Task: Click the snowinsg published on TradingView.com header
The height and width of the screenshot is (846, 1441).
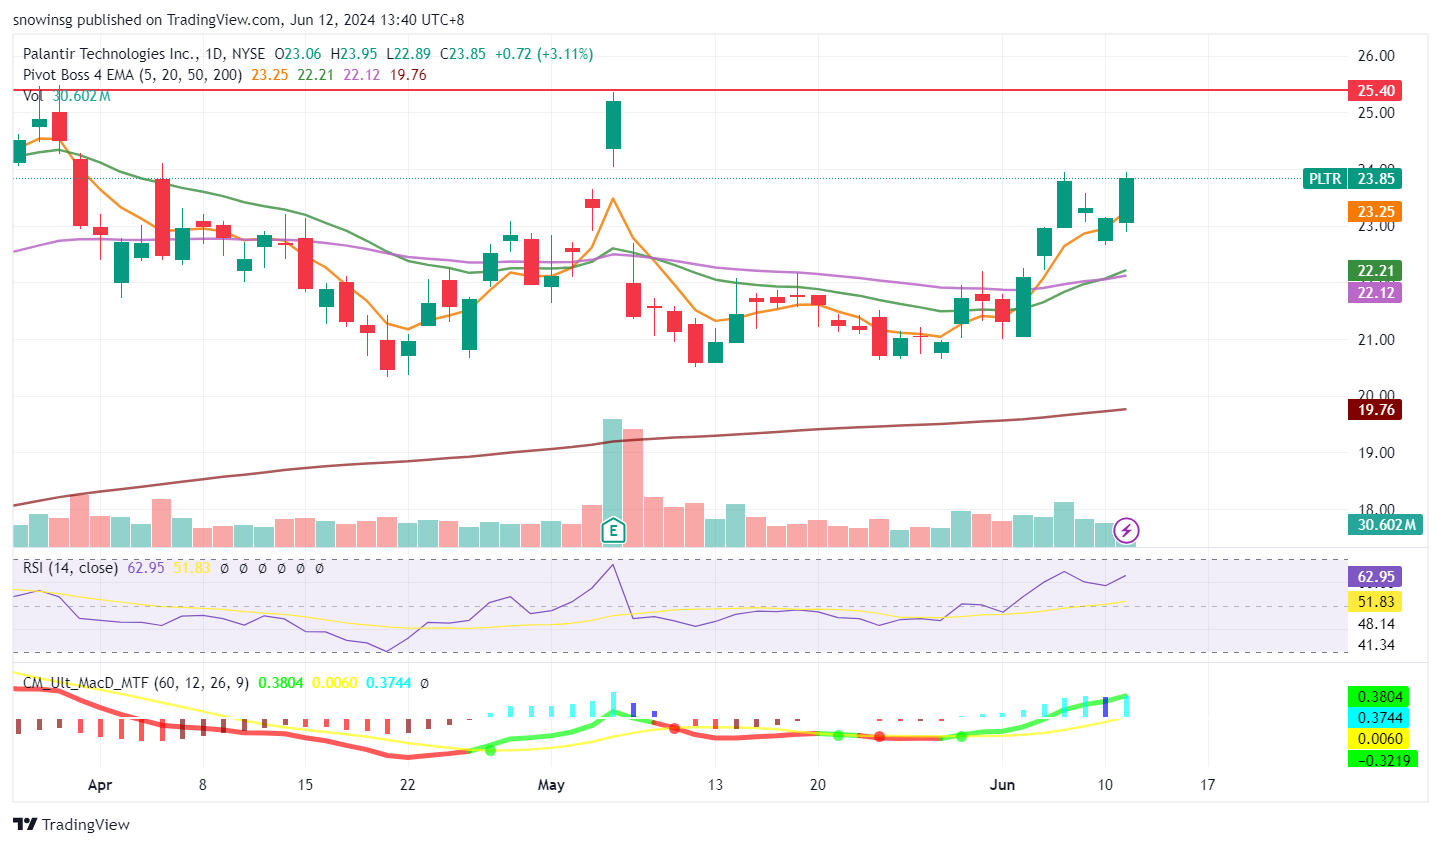Action: tap(238, 19)
